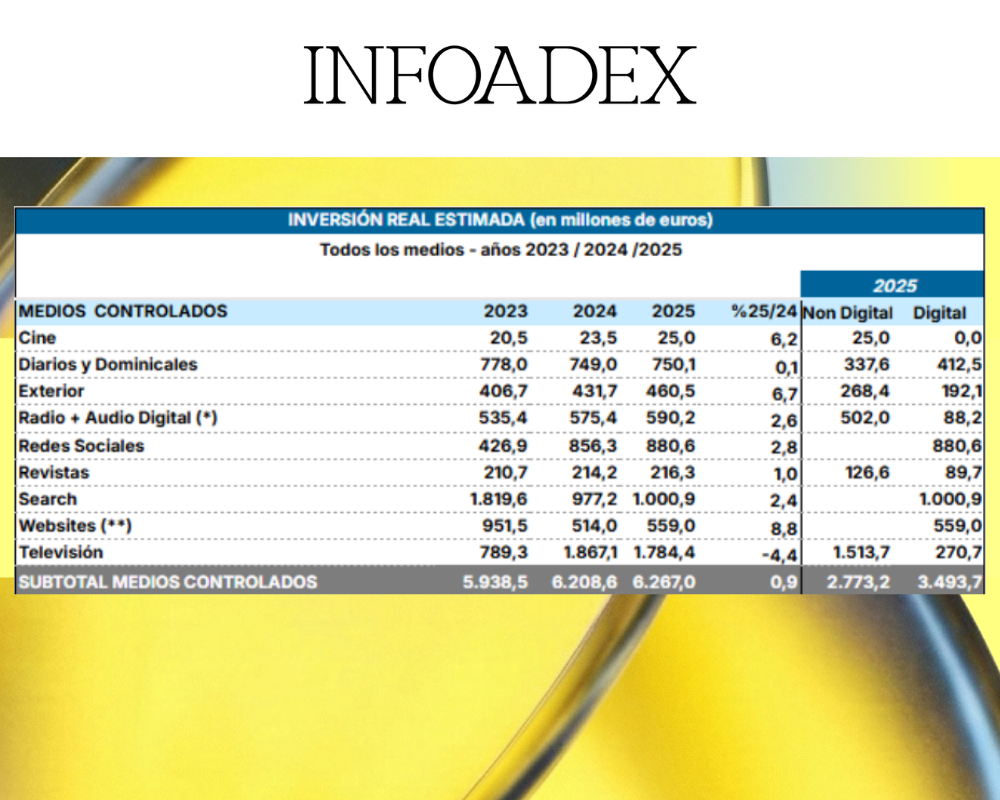Select Search 2024 value 977,2
Image resolution: width=1000 pixels, height=800 pixels.
click(x=594, y=499)
